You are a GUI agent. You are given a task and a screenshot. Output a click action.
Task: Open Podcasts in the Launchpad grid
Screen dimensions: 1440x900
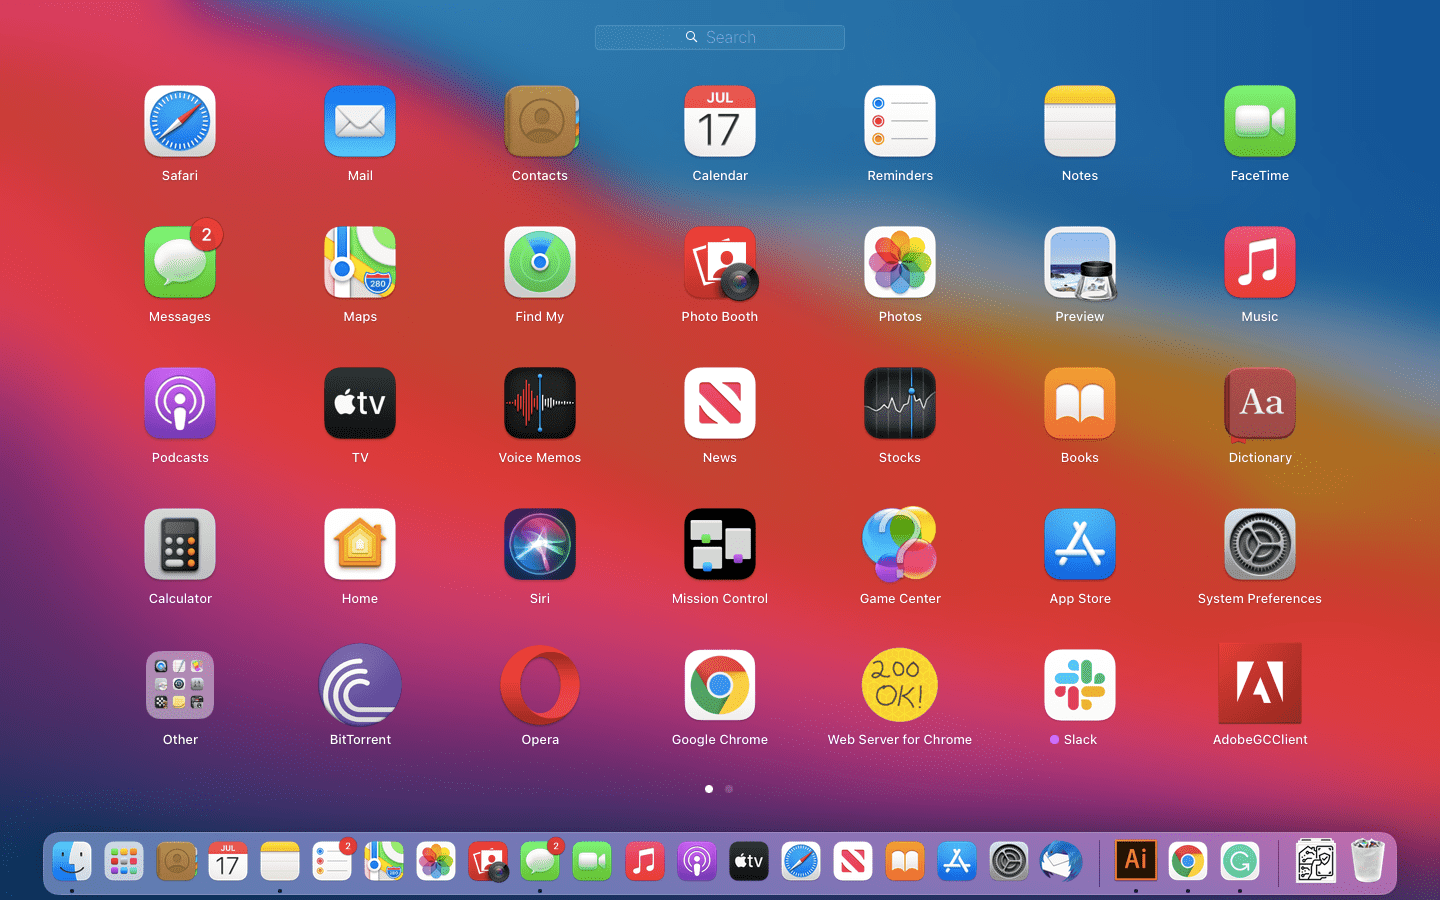tap(180, 403)
